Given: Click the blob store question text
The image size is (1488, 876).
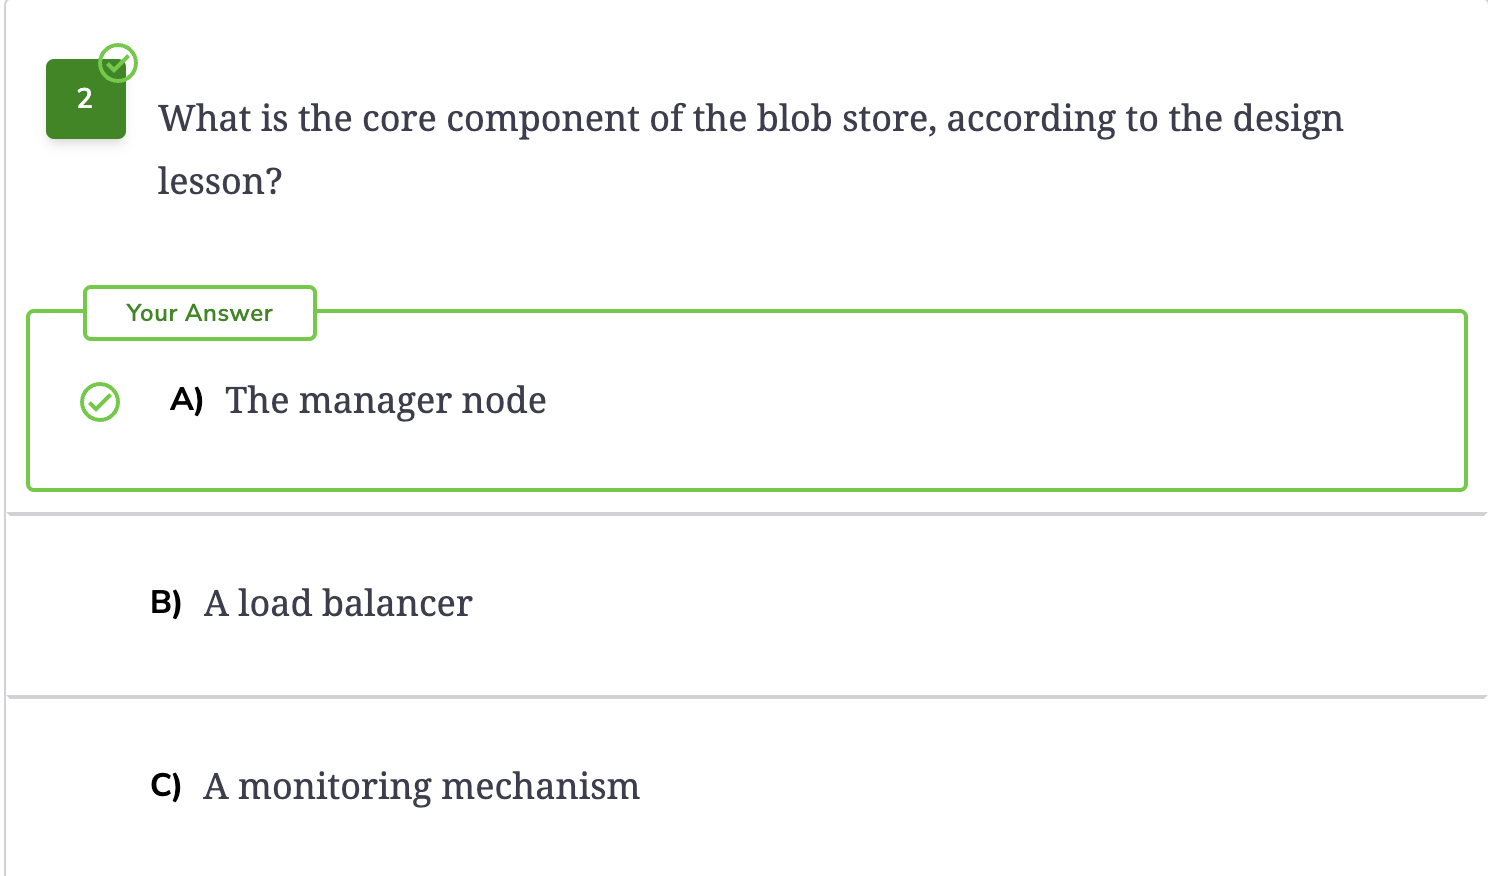Looking at the screenshot, I should (750, 149).
